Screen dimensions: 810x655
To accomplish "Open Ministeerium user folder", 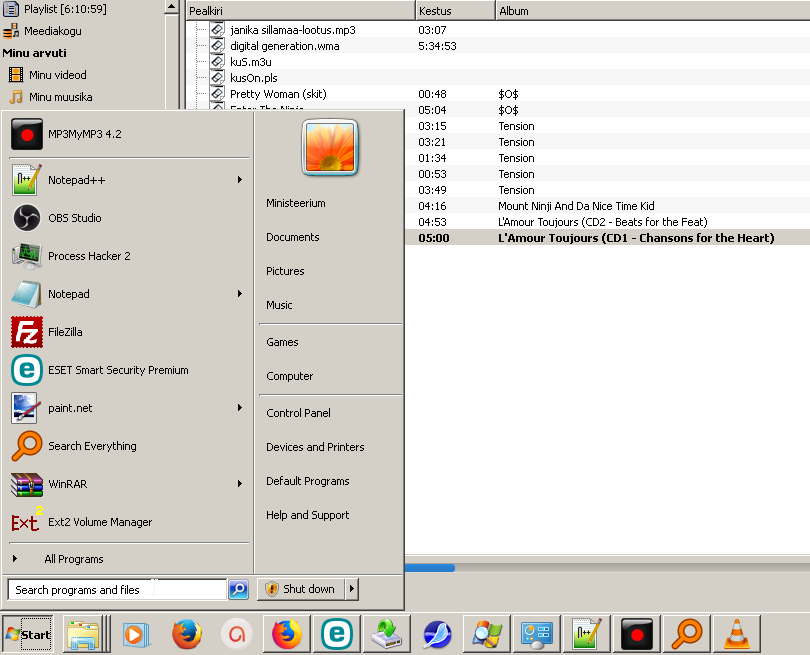I will (296, 203).
